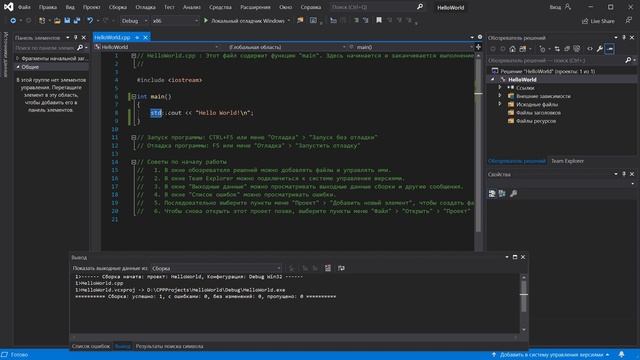
Task: Click the pending changes filter icon in Solution Explorer
Action: pyautogui.click(x=542, y=49)
